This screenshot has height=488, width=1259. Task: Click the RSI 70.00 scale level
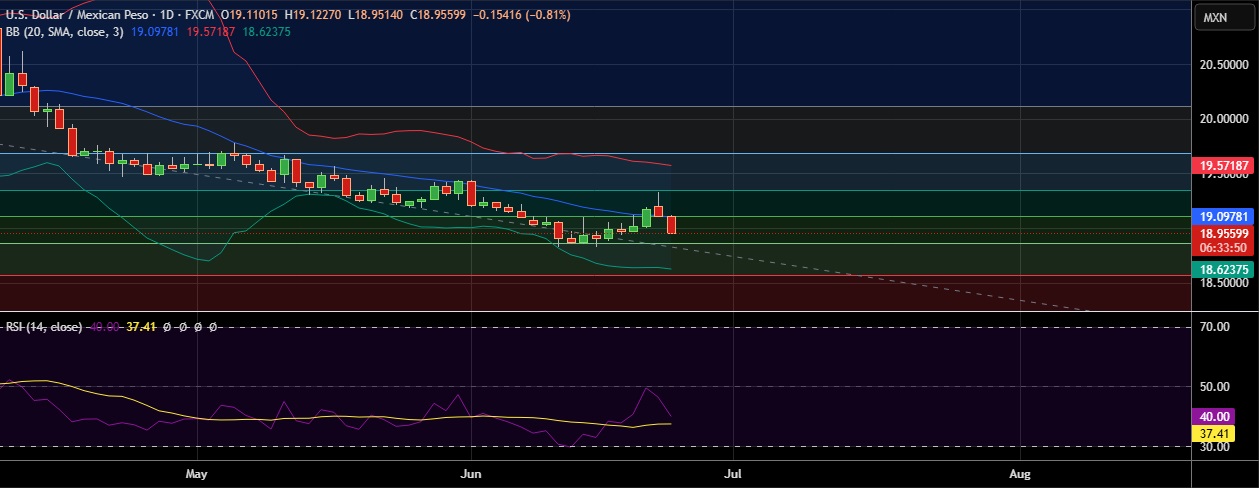[1215, 326]
